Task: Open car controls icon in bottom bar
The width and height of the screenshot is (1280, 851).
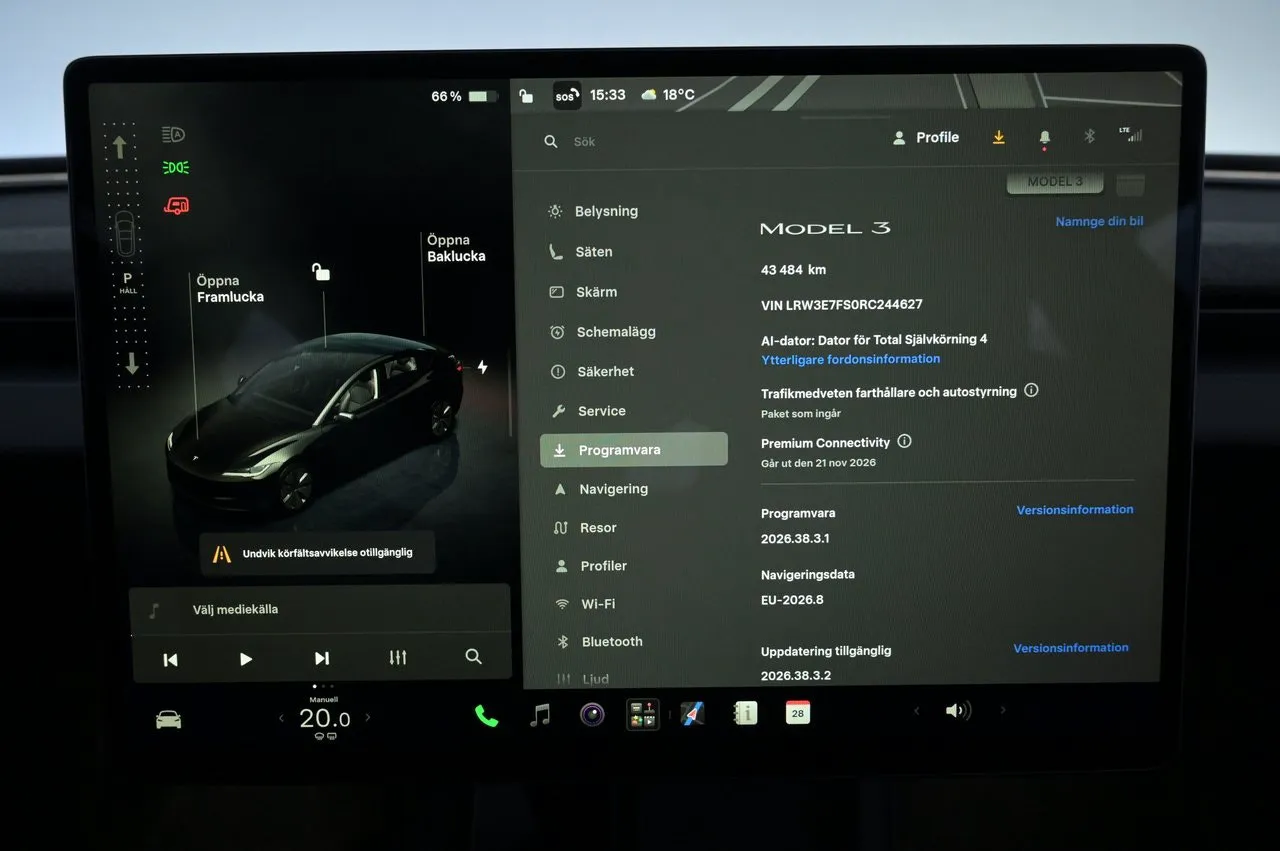Action: coord(169,719)
